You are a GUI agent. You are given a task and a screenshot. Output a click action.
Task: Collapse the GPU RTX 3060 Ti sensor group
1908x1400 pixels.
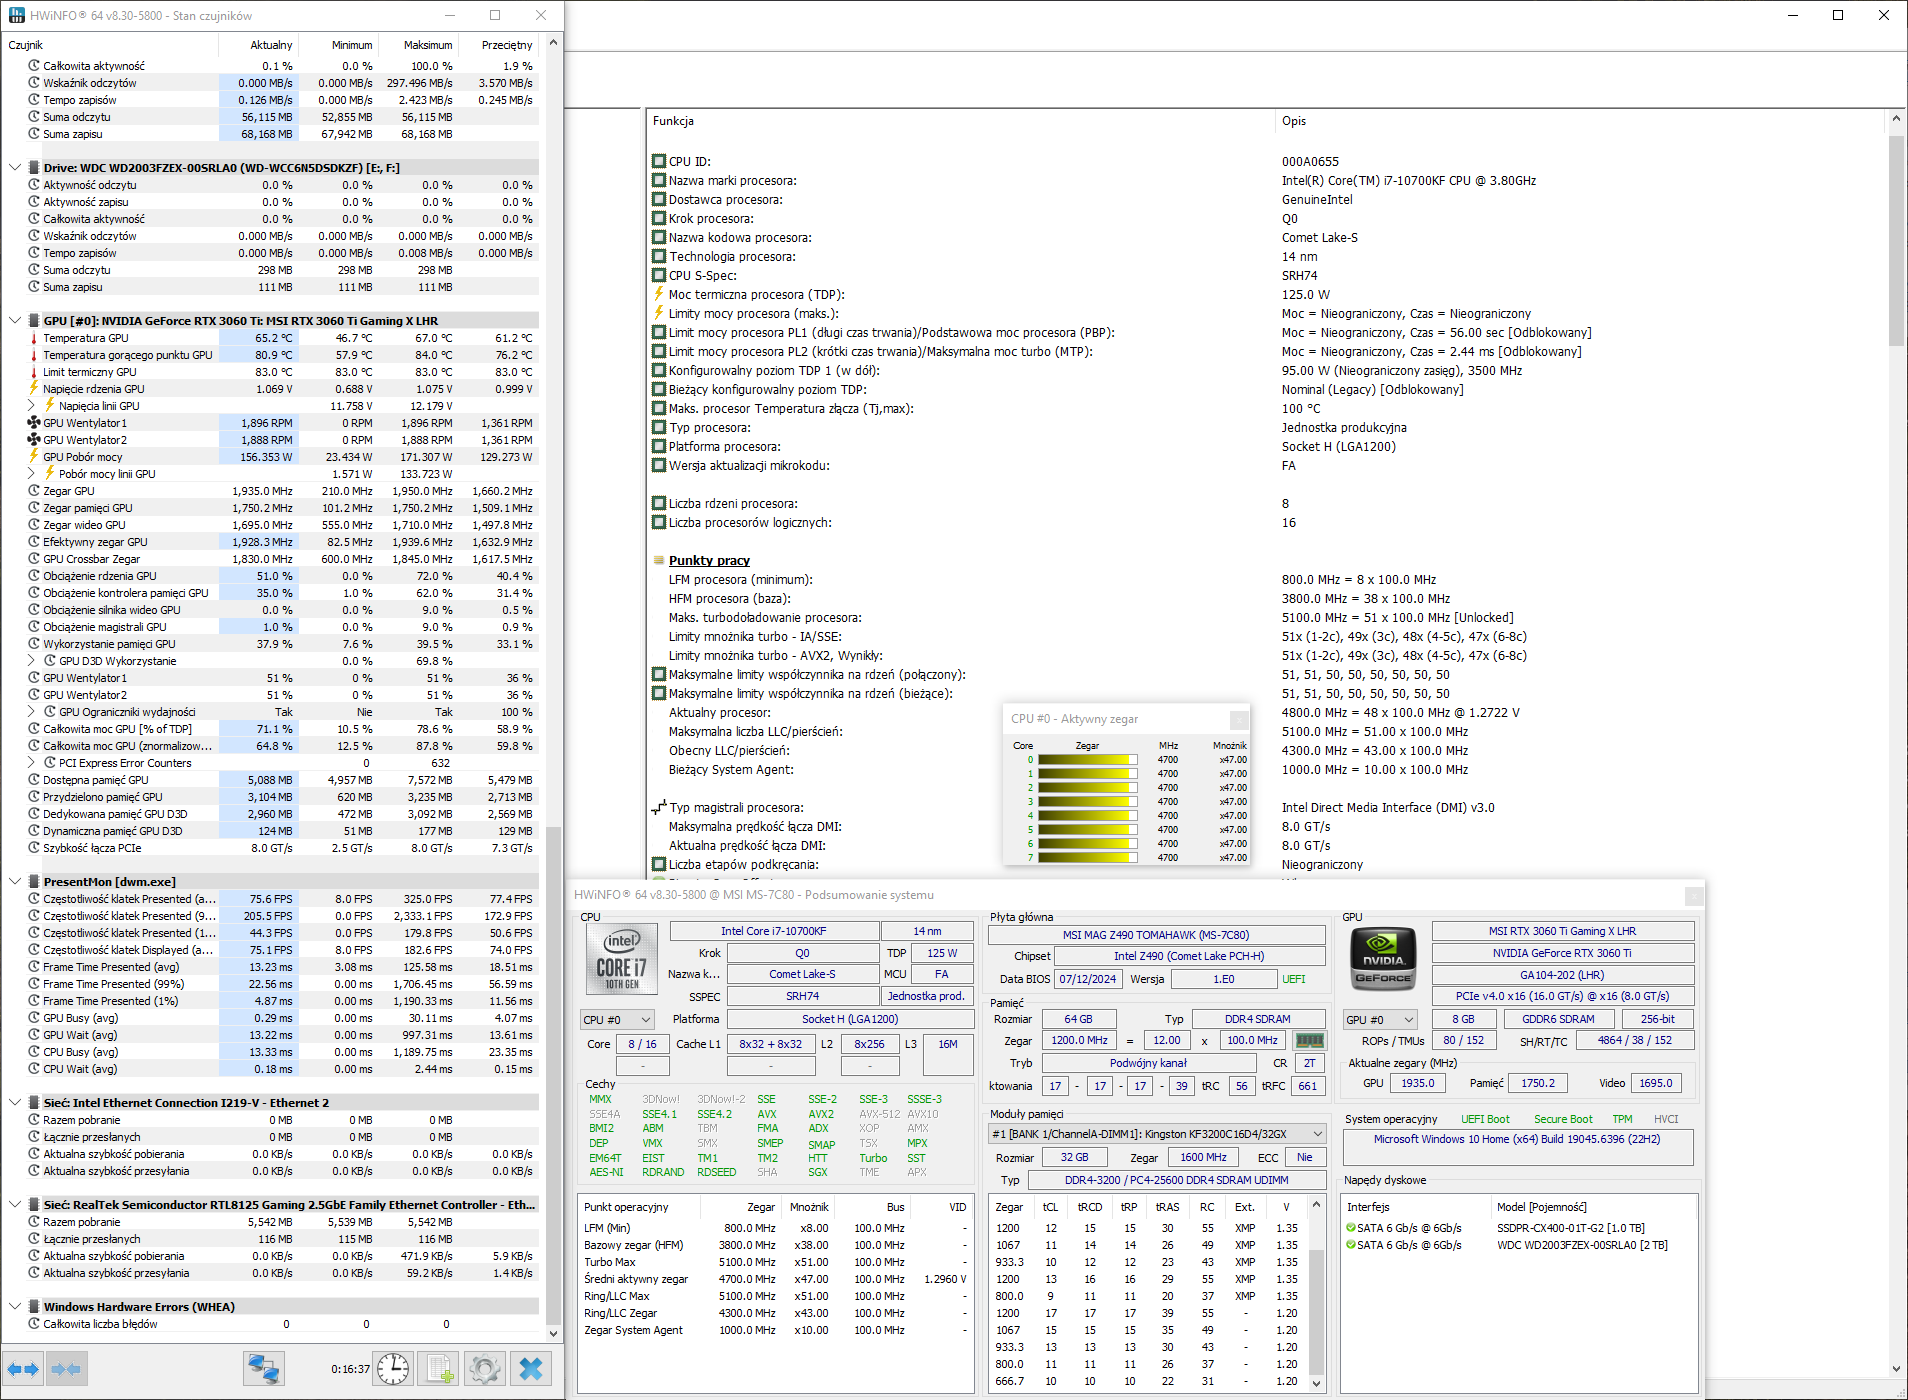pos(15,321)
